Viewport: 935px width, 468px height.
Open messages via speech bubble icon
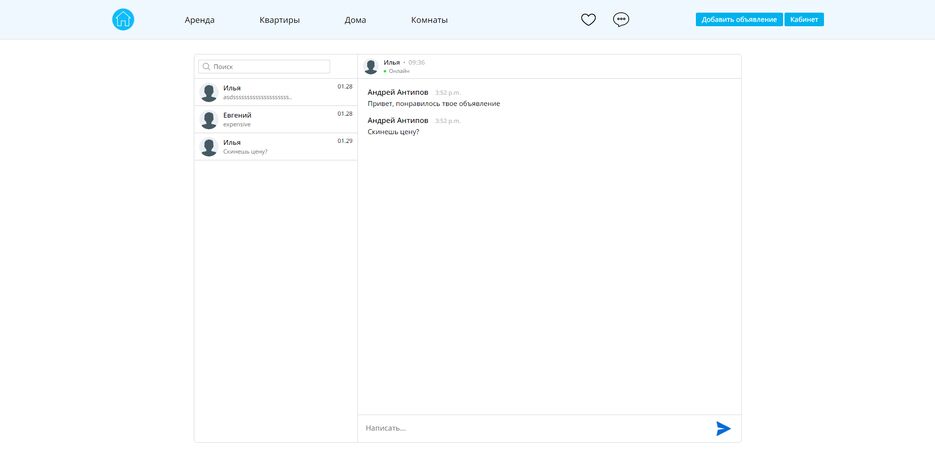621,20
